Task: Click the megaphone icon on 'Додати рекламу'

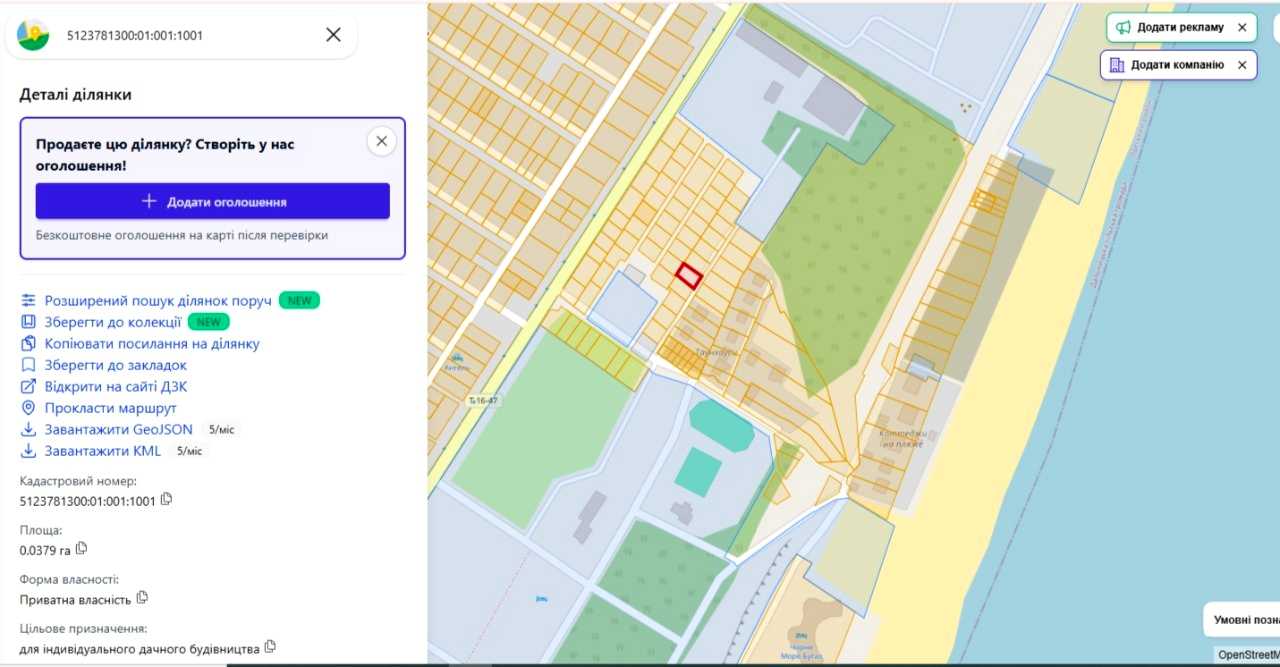Action: 1123,27
